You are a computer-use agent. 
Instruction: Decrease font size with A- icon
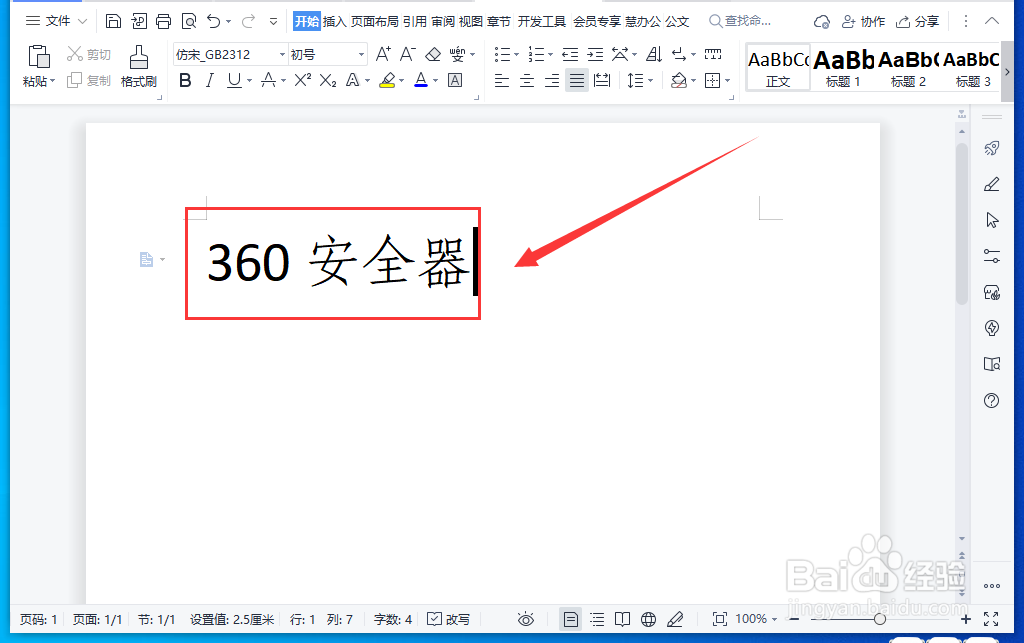[x=408, y=54]
